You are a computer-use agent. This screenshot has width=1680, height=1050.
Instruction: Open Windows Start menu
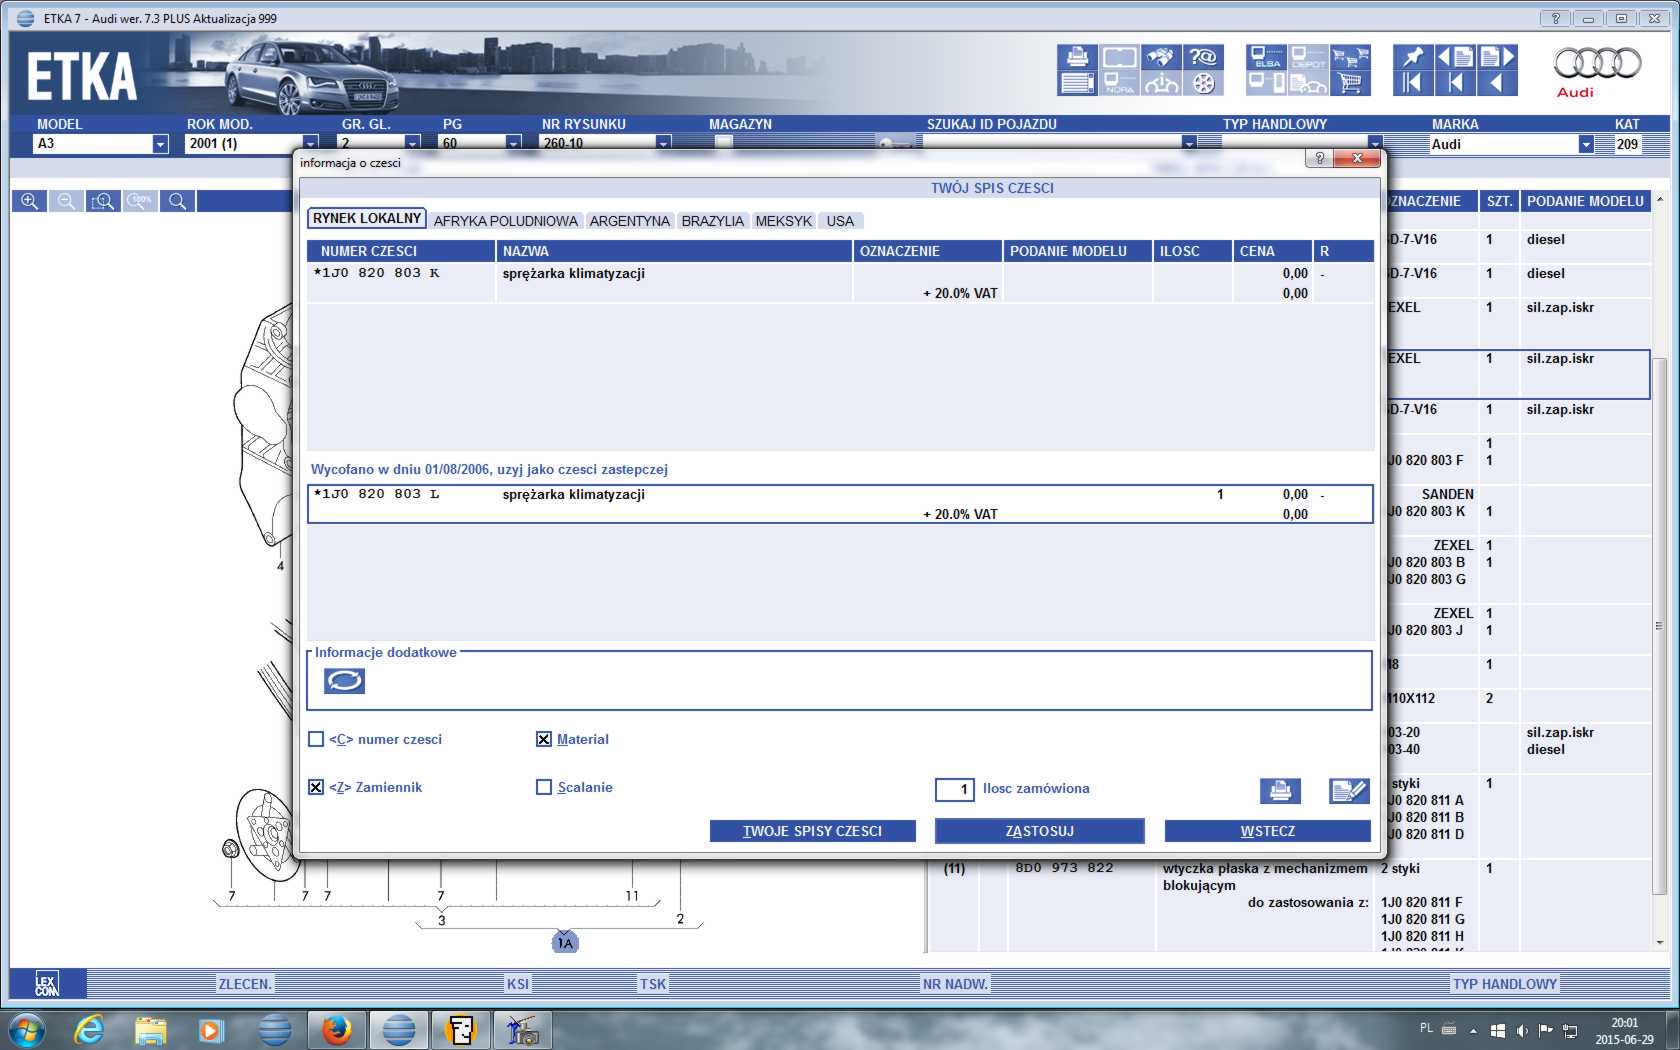27,1029
